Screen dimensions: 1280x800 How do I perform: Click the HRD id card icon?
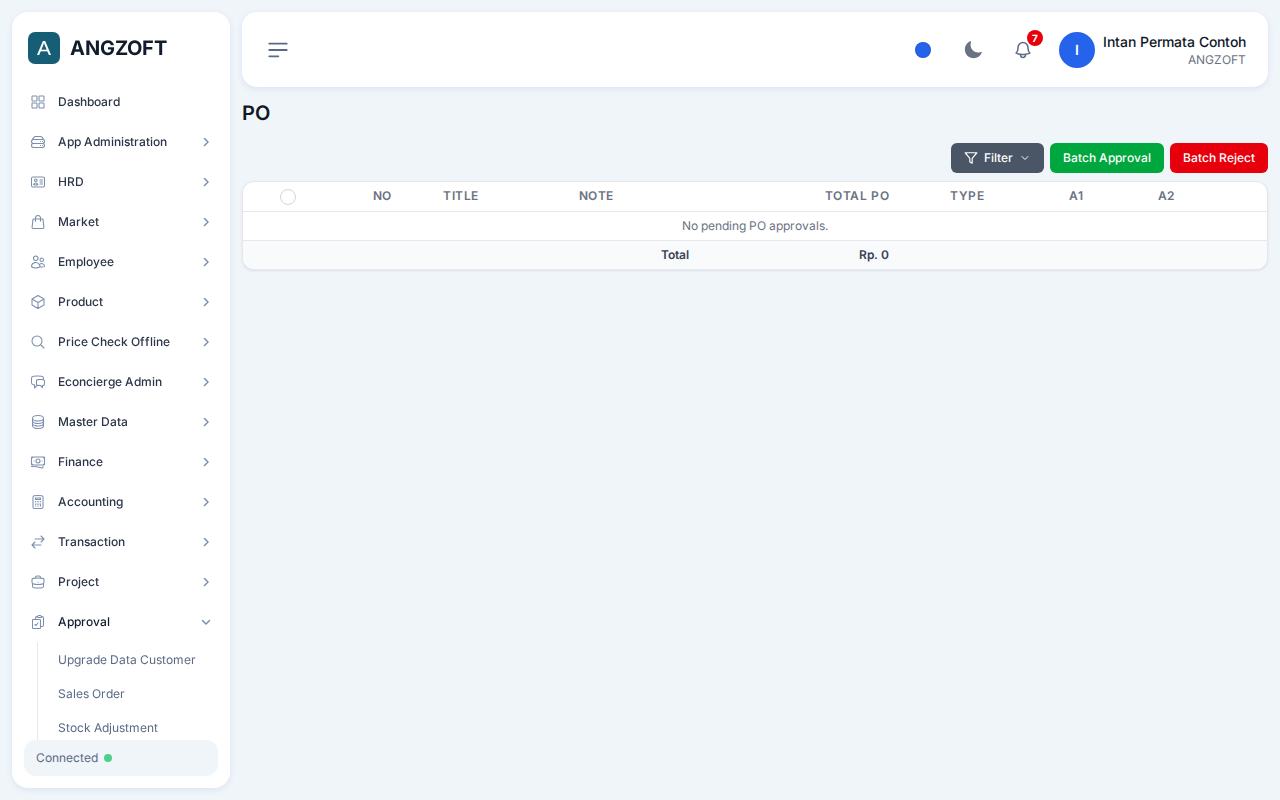pos(38,182)
